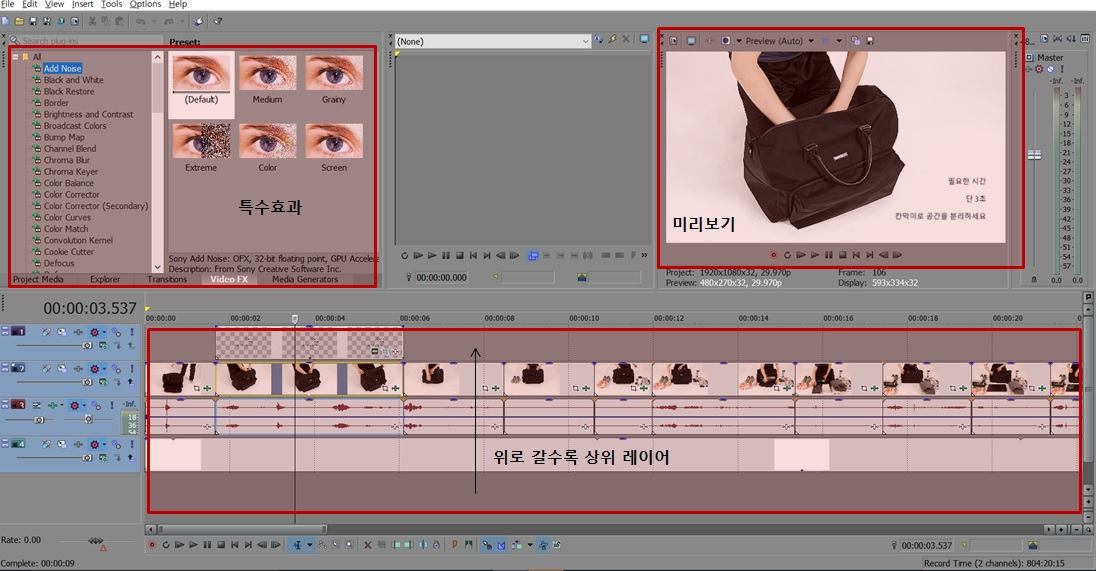Click track 2 bypass motion blur icon
Screen dimensions: 1096x571
(x=46, y=368)
